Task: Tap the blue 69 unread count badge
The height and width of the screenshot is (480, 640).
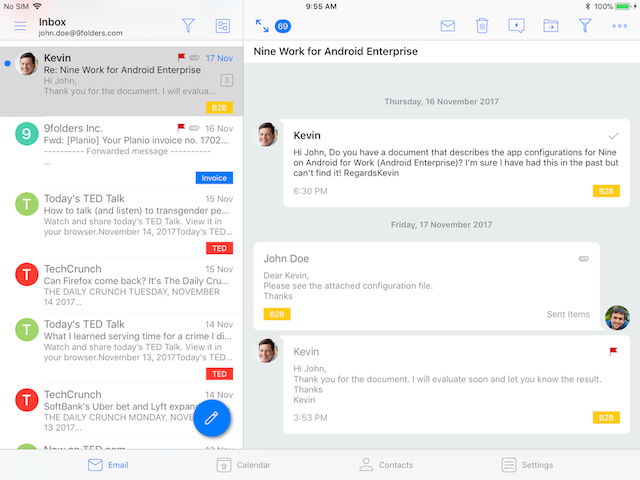Action: coord(283,27)
